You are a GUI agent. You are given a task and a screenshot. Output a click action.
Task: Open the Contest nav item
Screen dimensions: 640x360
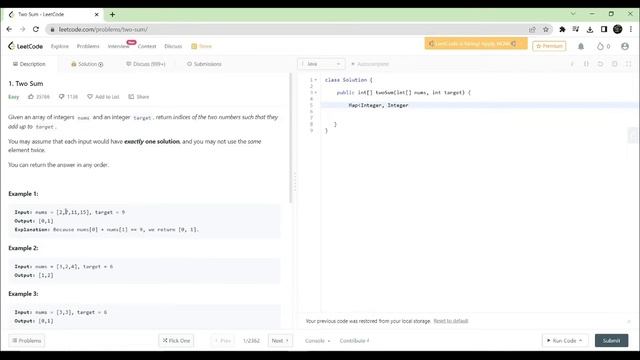tap(147, 47)
